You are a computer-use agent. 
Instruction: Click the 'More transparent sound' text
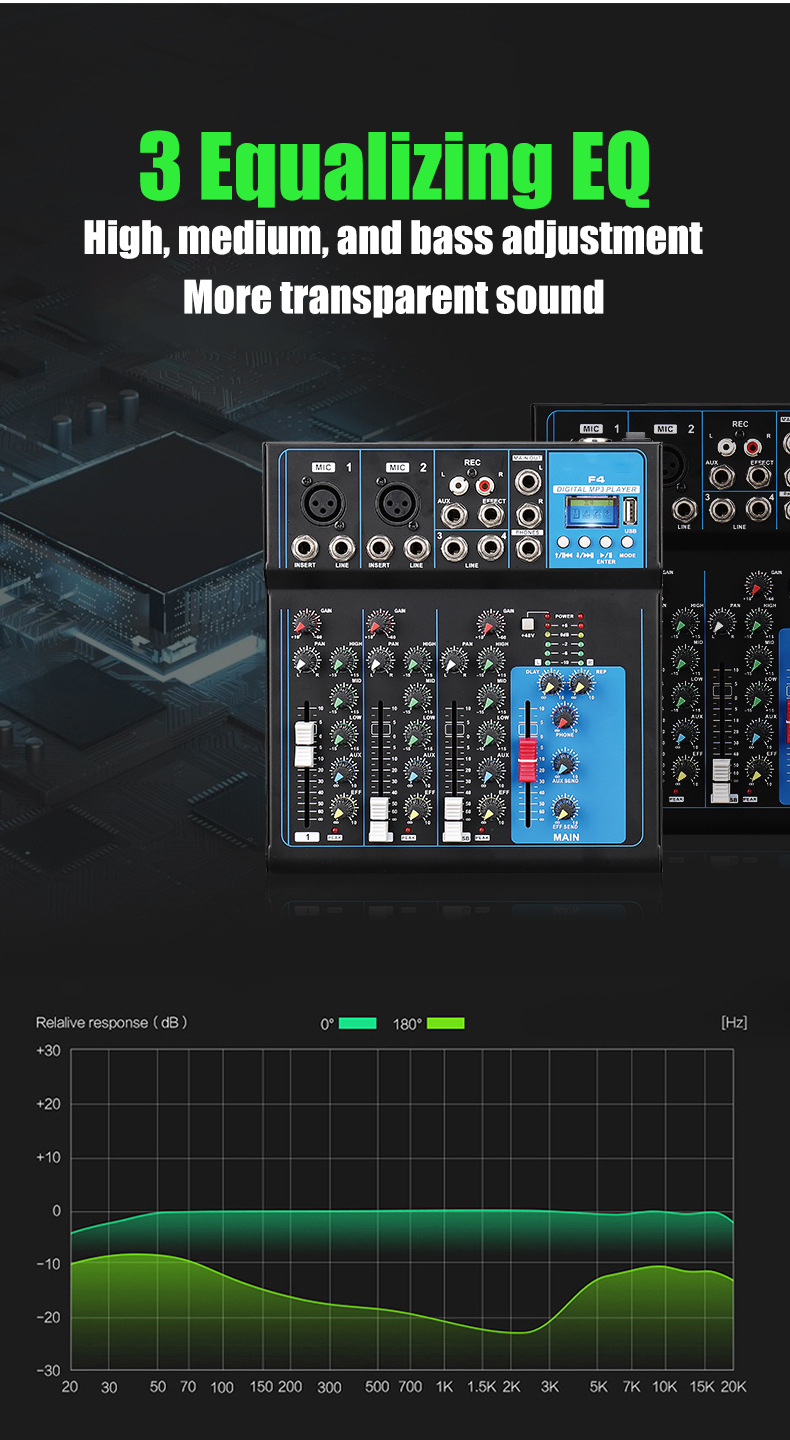coord(394,297)
